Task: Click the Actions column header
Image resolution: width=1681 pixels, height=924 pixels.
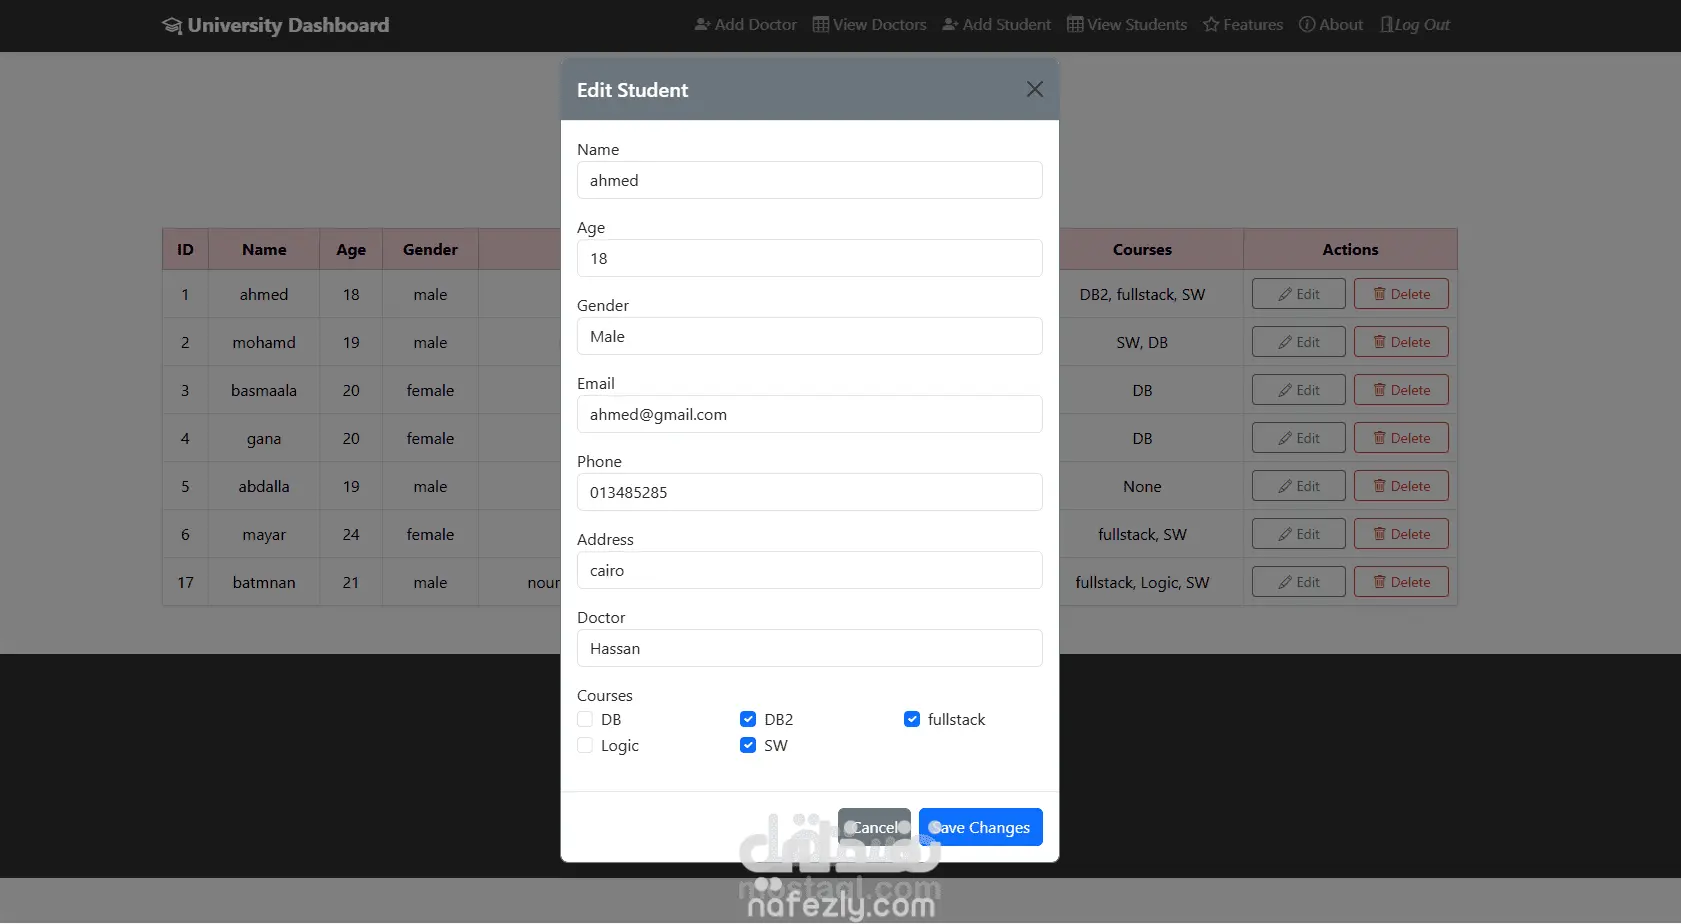Action: tap(1350, 250)
